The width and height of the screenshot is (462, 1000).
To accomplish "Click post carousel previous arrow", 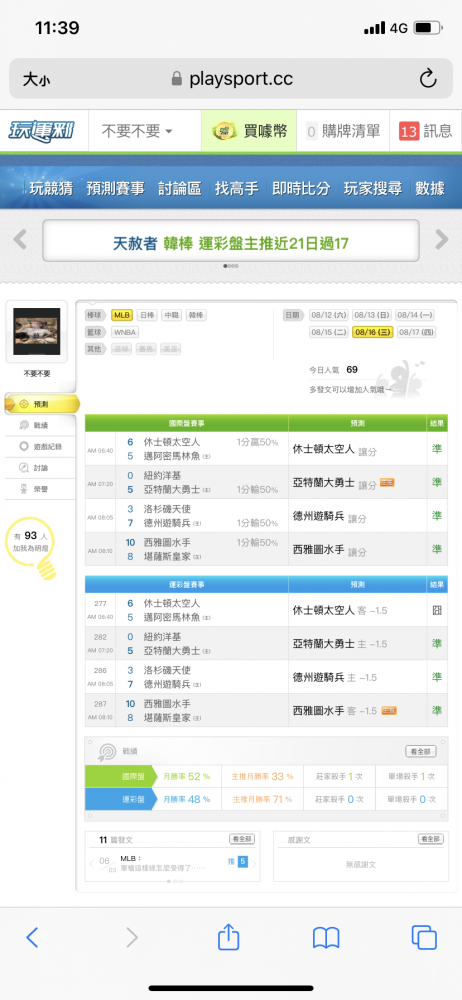I will point(92,864).
